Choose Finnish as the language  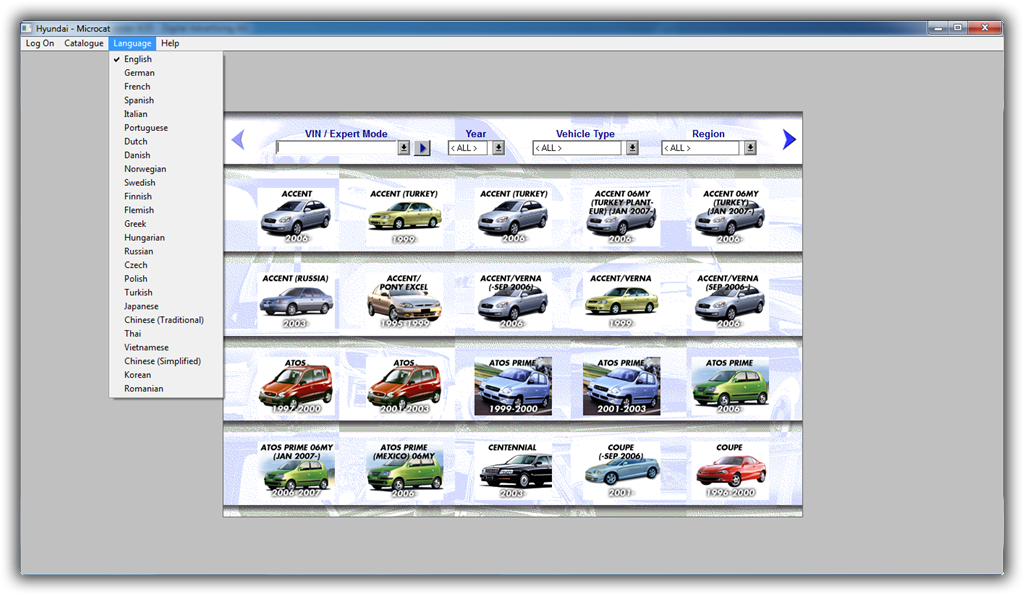pyautogui.click(x=166, y=196)
